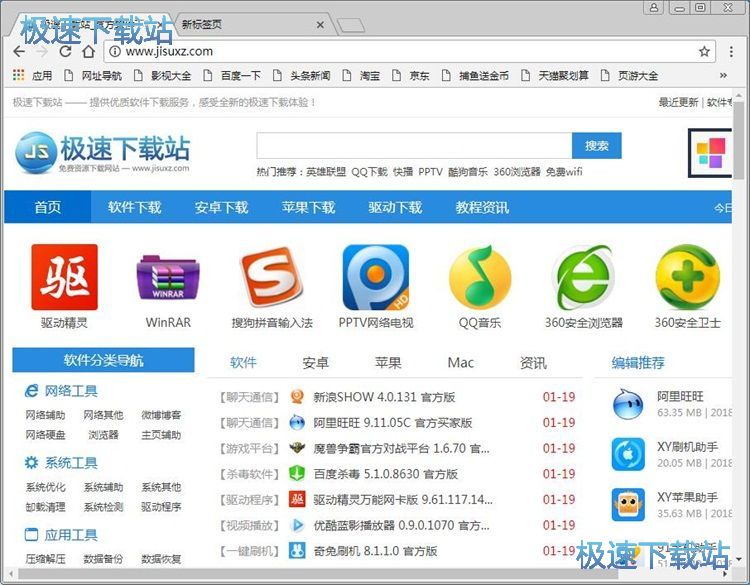Click the 酷狗音乐 hot recommendation link
The height and width of the screenshot is (585, 750).
pos(468,172)
